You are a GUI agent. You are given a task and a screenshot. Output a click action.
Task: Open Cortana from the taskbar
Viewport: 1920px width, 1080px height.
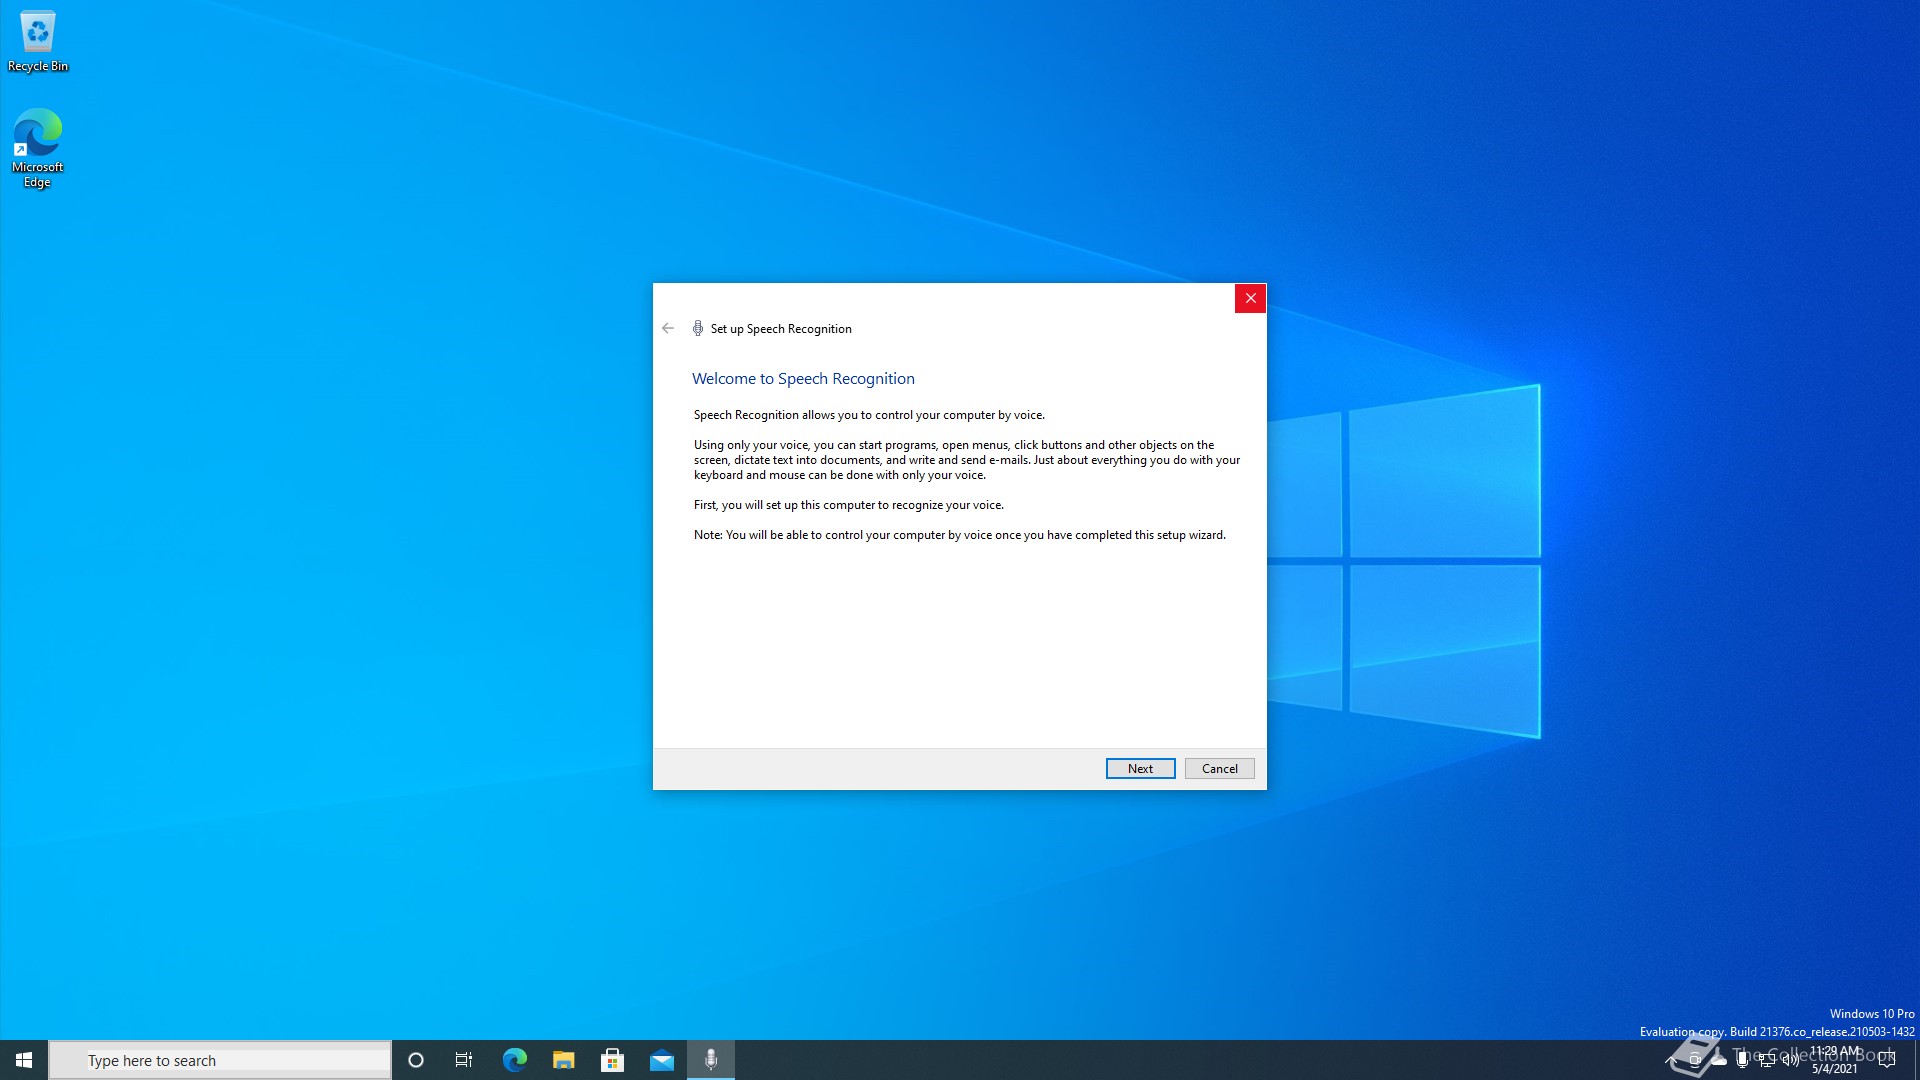416,1060
